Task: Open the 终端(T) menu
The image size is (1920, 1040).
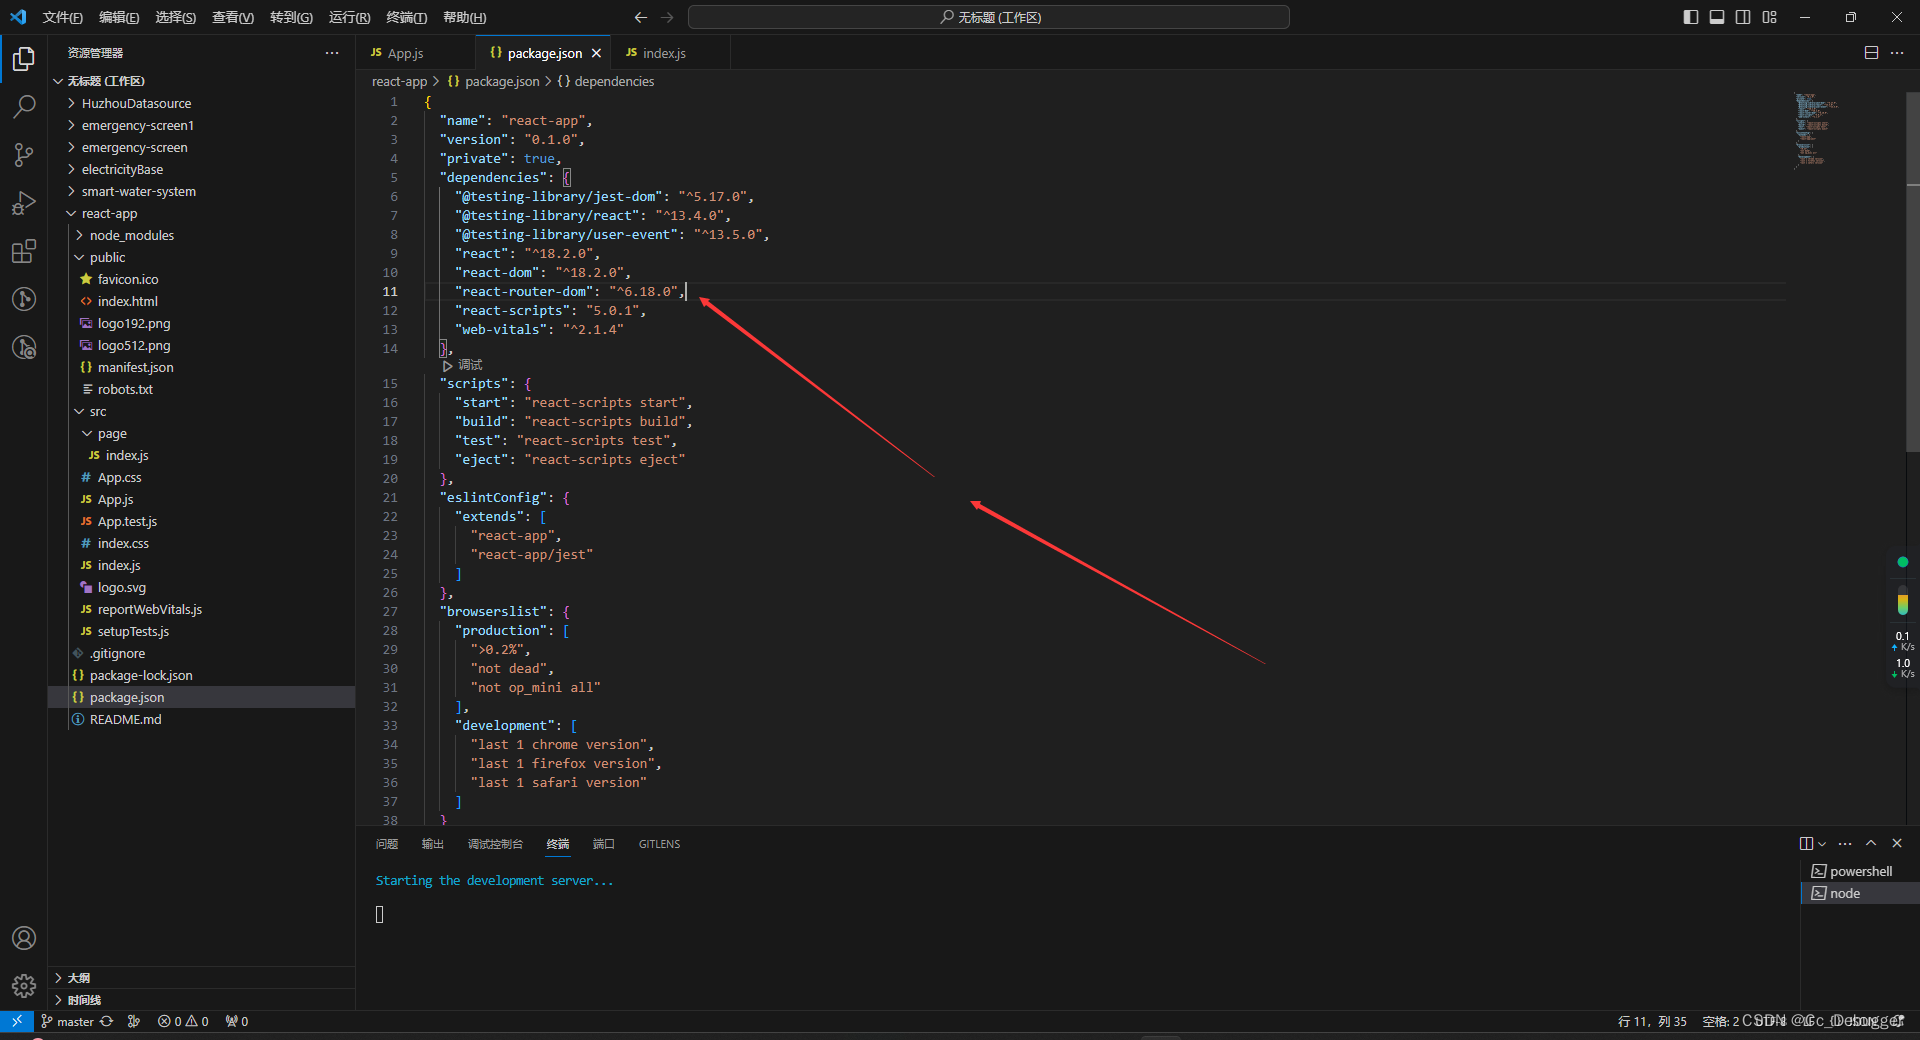Action: (x=406, y=17)
